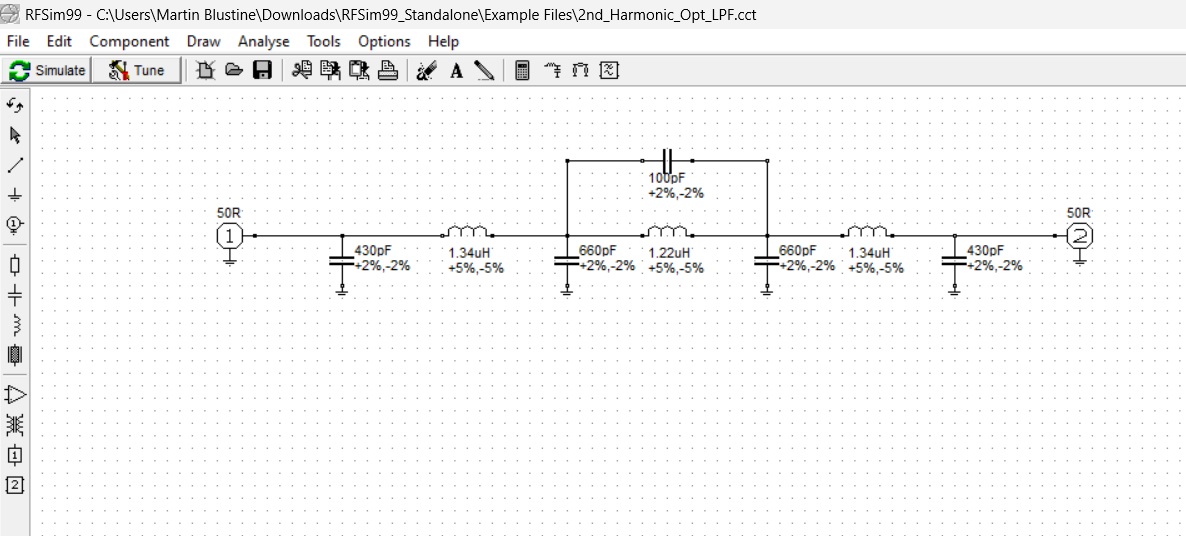The width and height of the screenshot is (1186, 536).
Task: Save the circuit with the floppy disk icon
Action: coord(262,70)
